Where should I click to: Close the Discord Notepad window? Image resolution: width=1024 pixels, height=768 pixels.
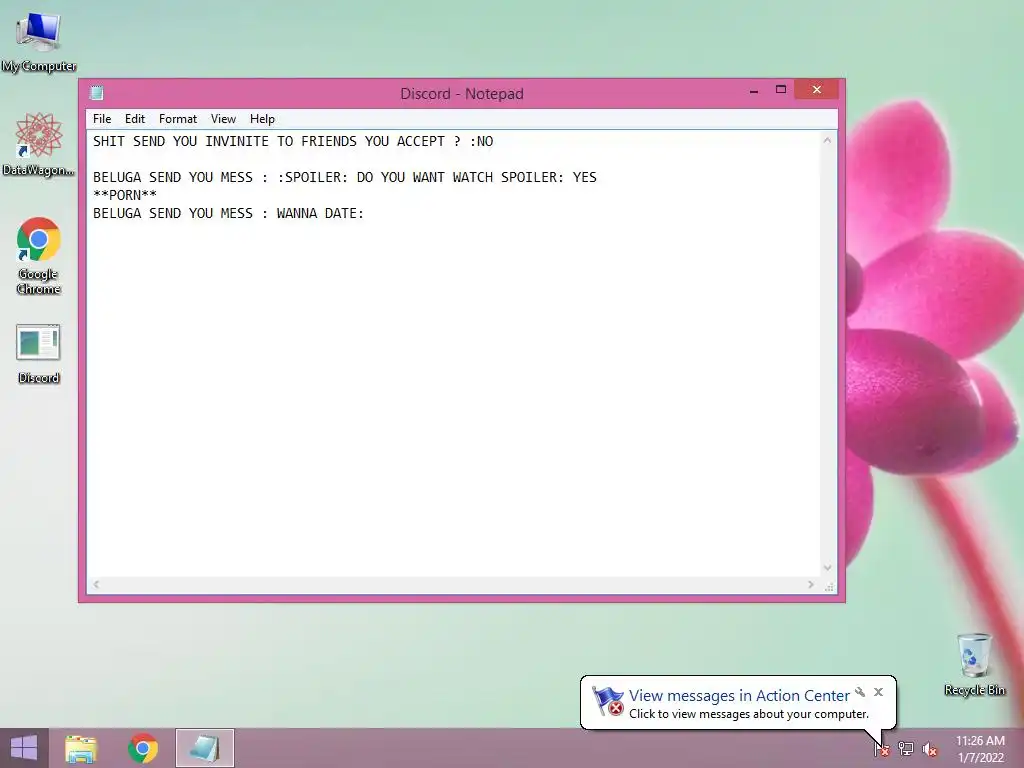[x=816, y=89]
